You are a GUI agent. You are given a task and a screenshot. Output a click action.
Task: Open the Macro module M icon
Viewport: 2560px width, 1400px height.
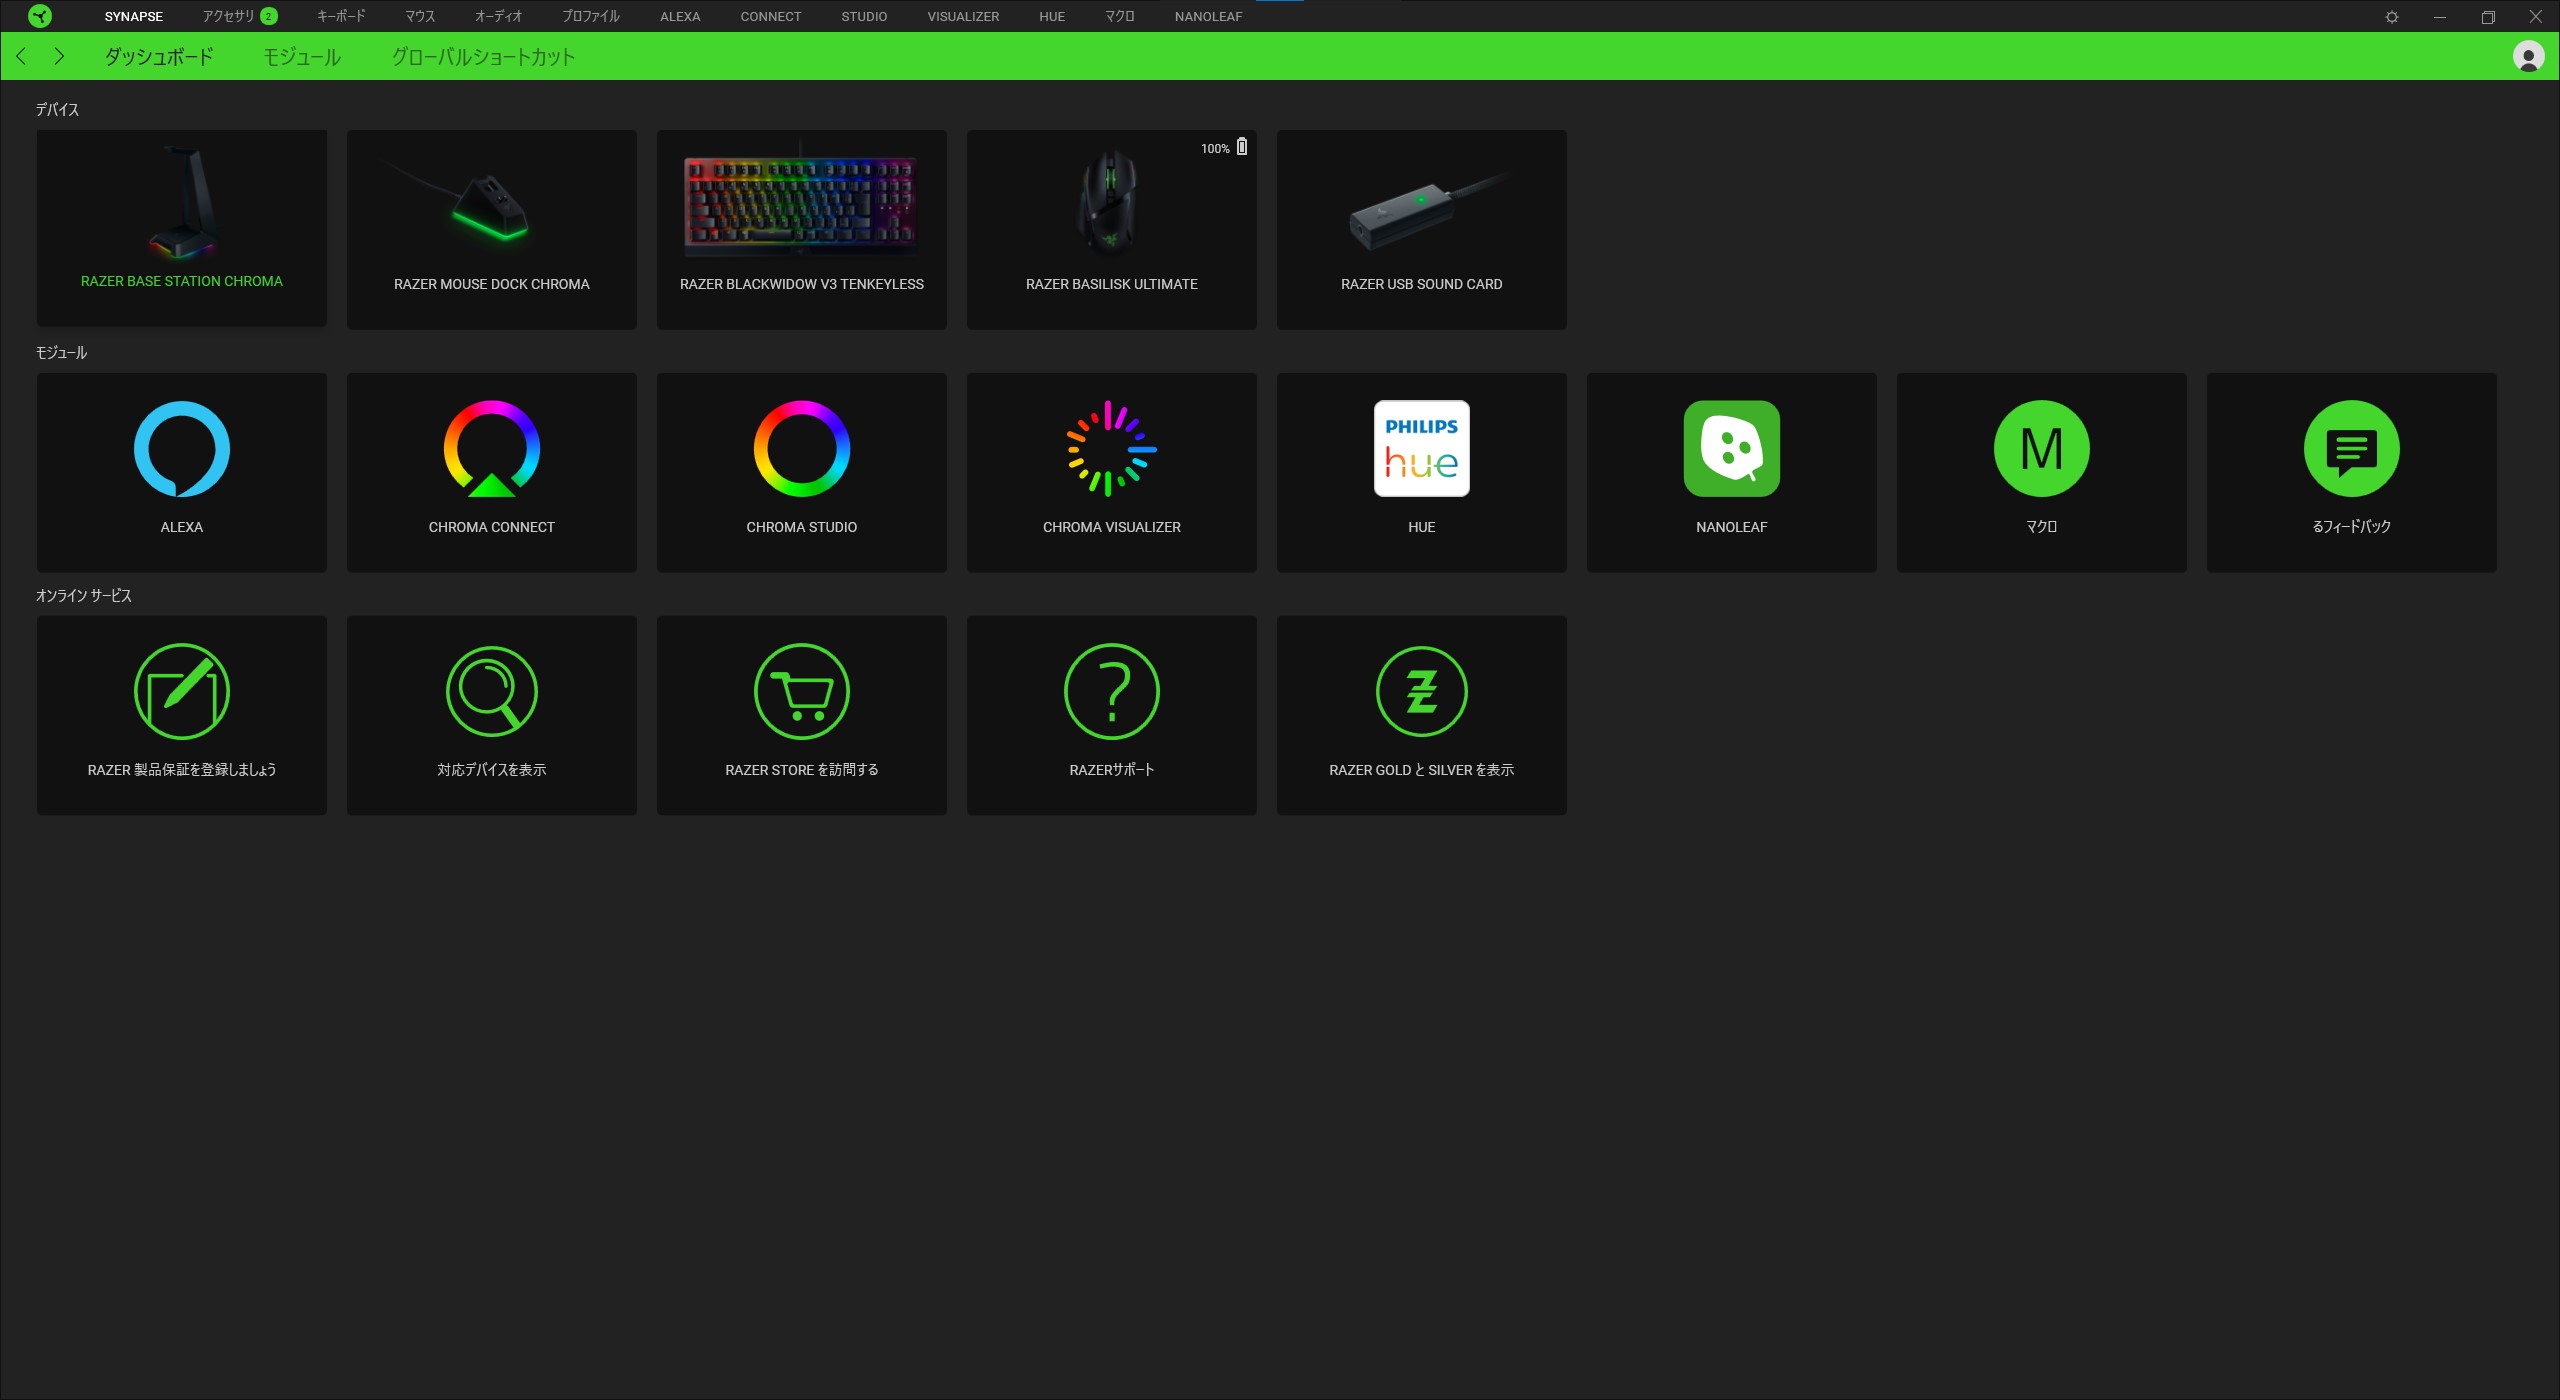click(2042, 449)
